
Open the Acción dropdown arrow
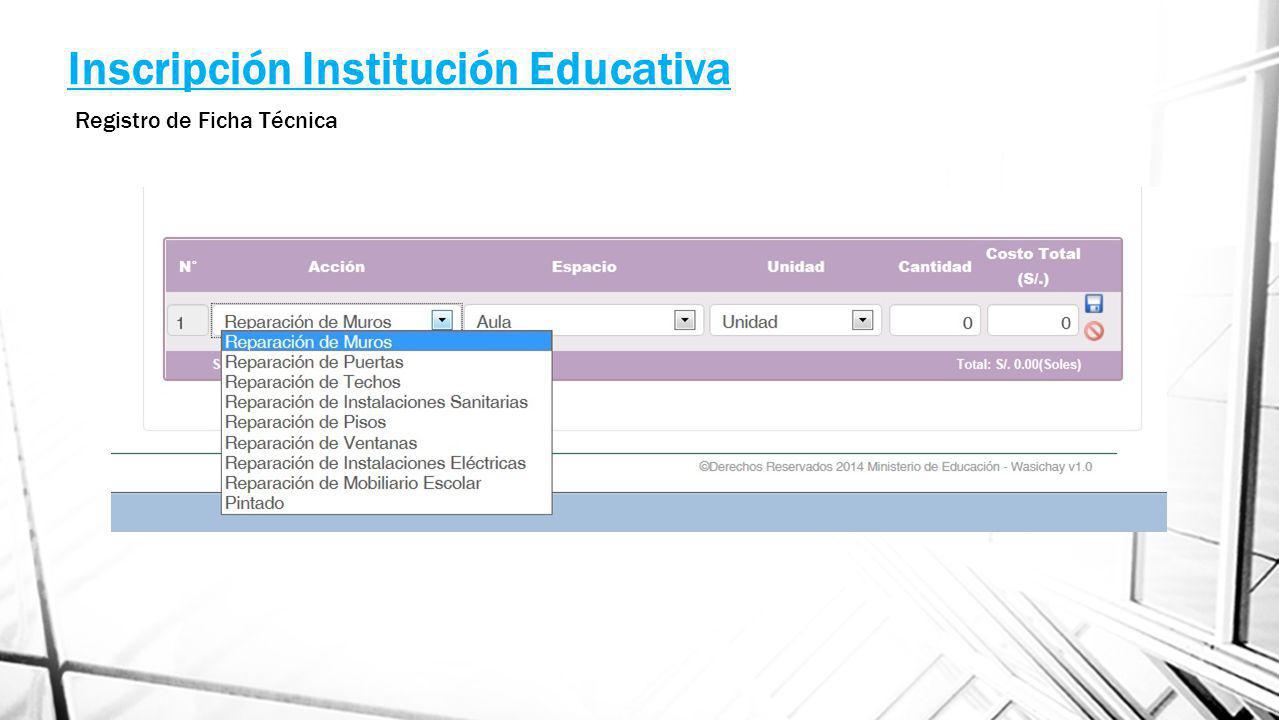coord(442,320)
